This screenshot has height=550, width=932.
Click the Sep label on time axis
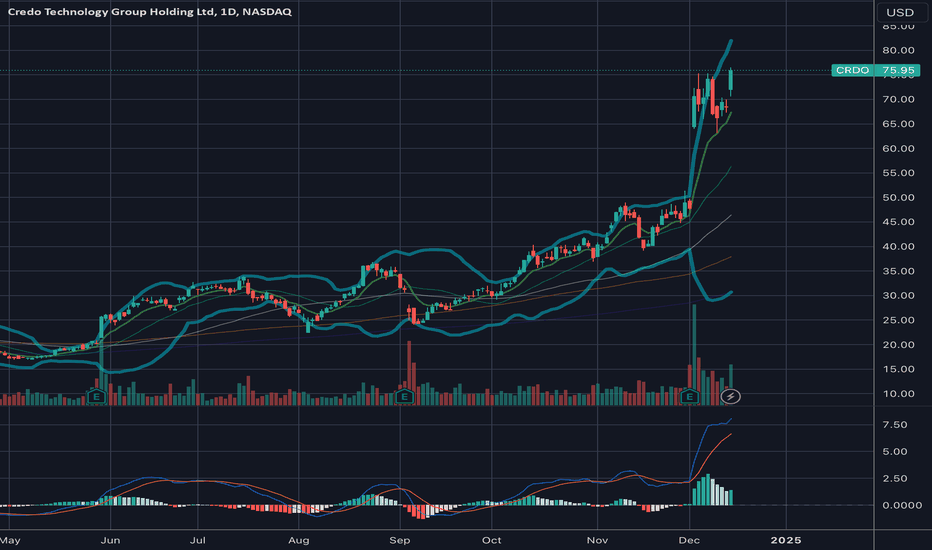coord(400,540)
